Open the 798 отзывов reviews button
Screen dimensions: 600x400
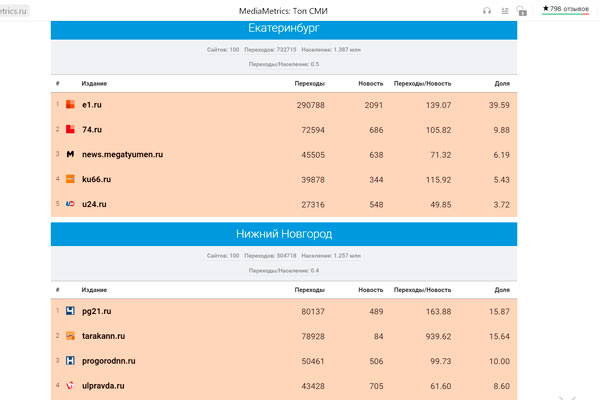click(565, 9)
